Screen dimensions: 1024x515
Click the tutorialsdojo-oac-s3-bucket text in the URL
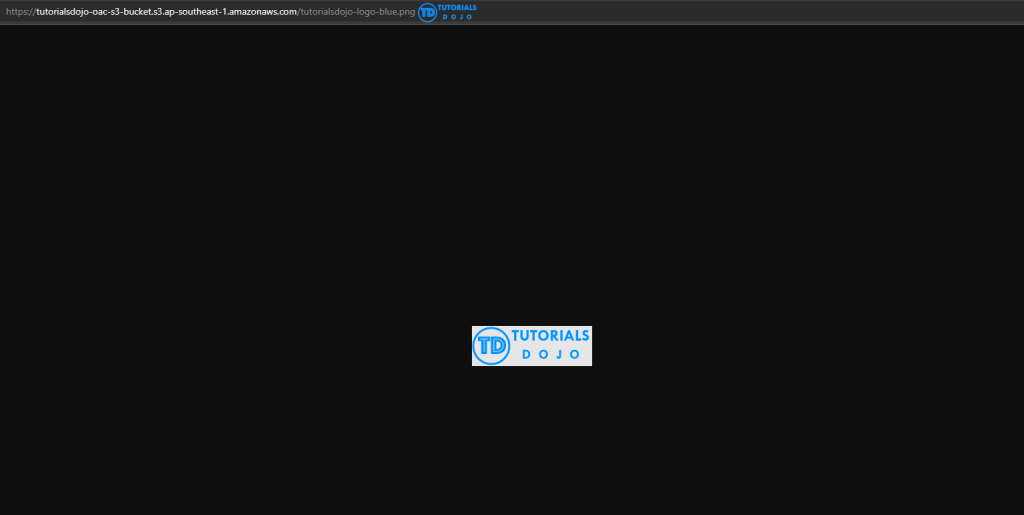pos(92,12)
